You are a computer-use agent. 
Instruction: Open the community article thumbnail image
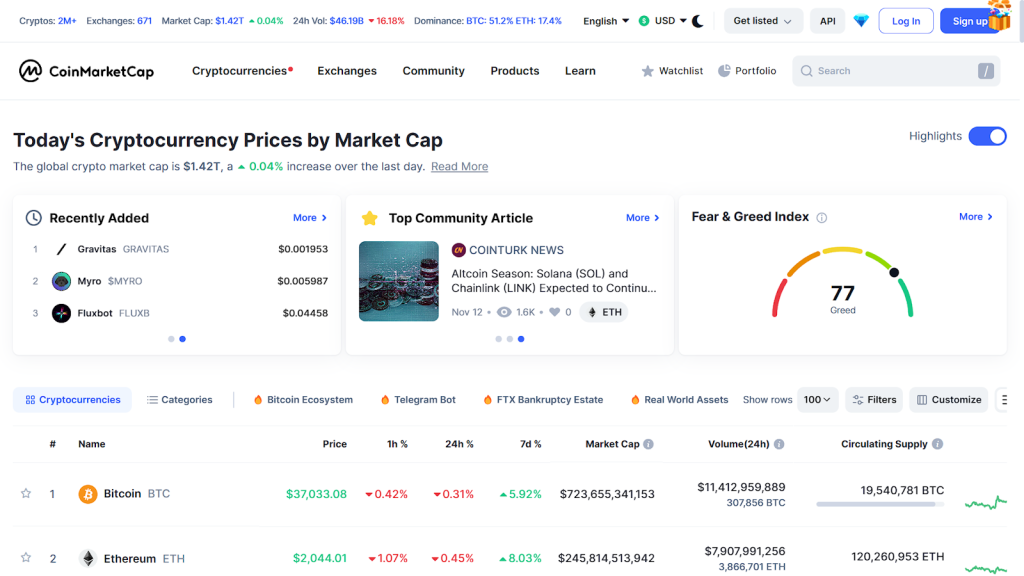click(x=399, y=281)
